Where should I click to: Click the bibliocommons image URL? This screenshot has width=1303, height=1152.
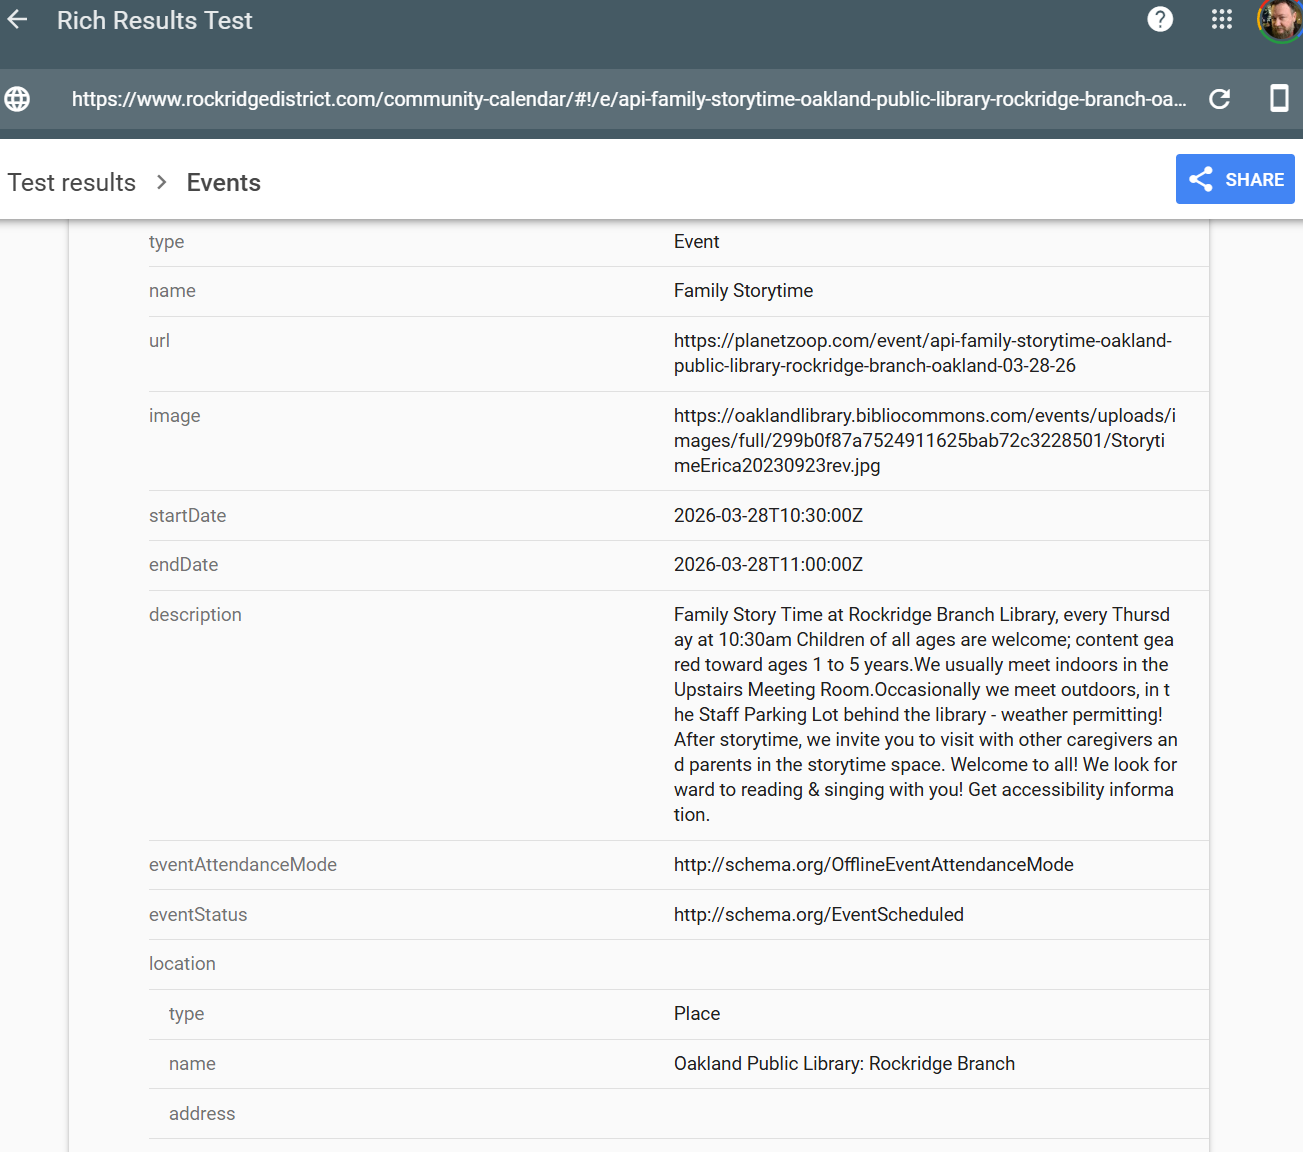[x=925, y=440]
